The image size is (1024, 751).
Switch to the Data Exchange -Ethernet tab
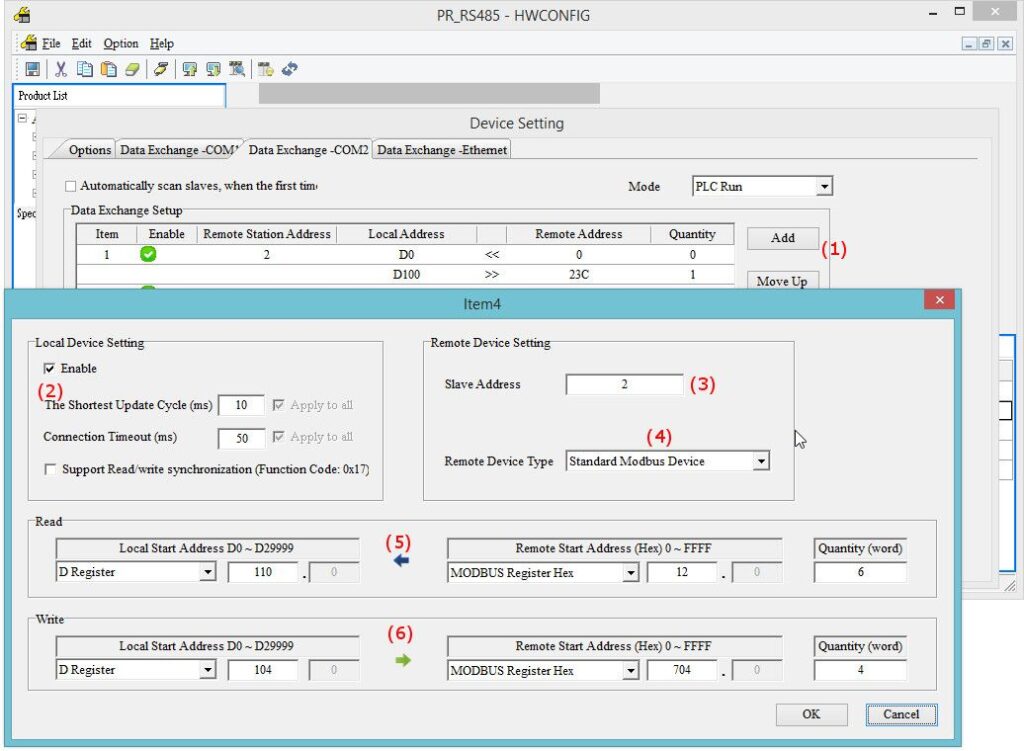tap(441, 149)
